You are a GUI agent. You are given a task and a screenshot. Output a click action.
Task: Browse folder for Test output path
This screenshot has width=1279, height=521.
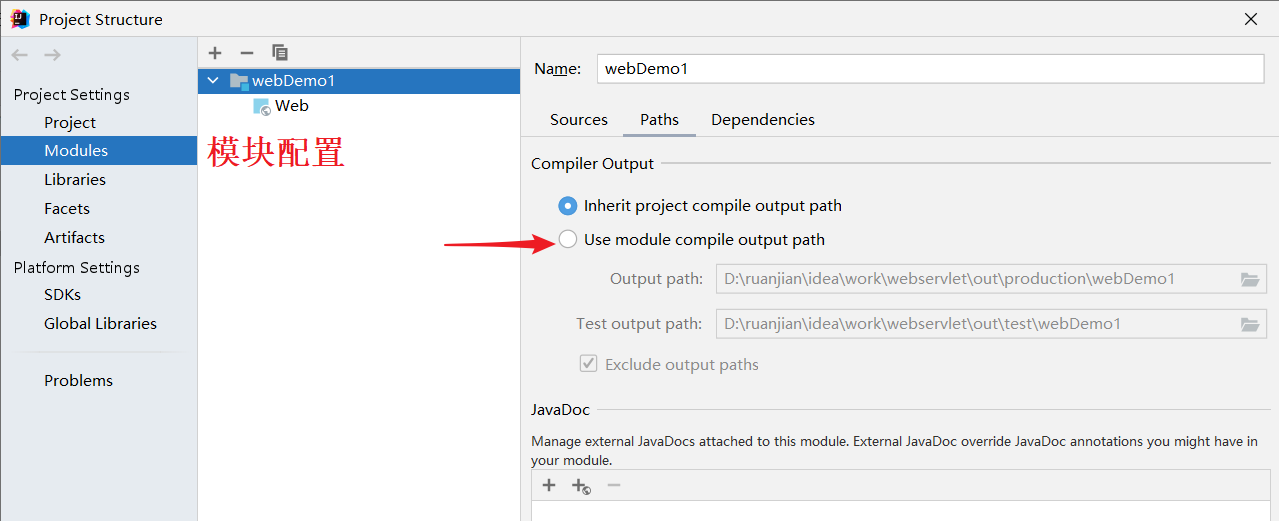[x=1250, y=324]
